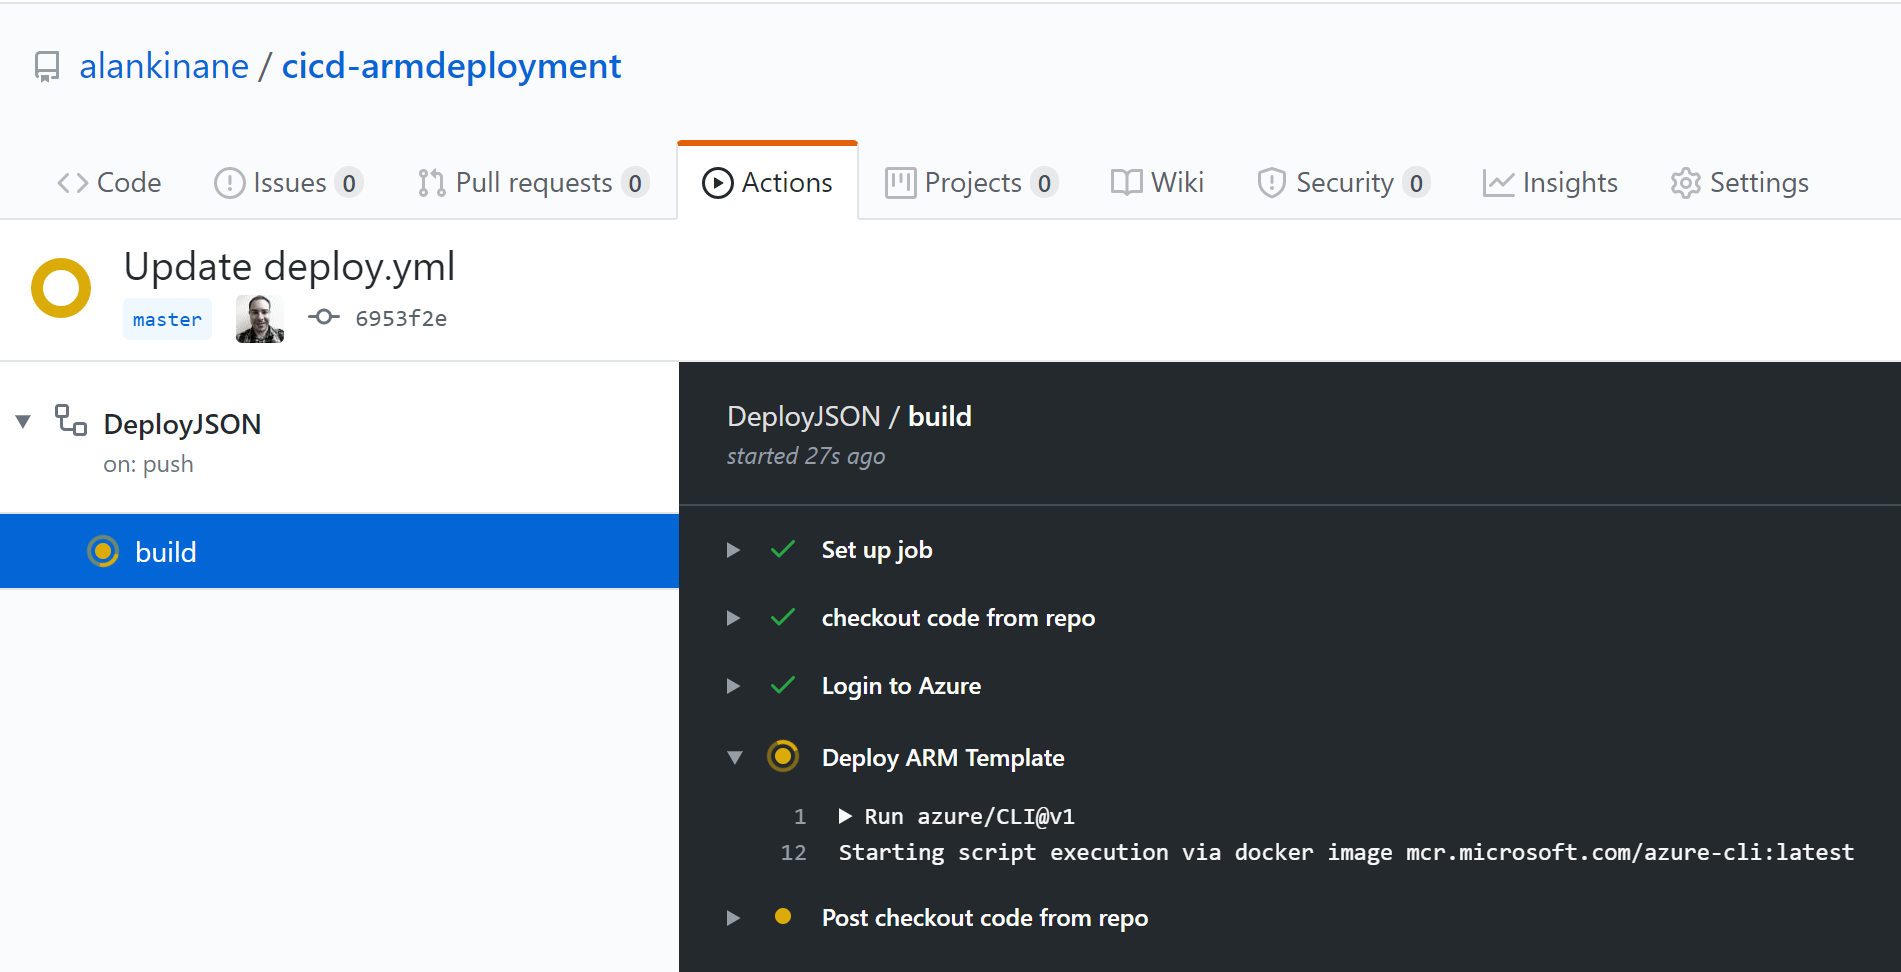Click the Code brackets icon
Screen dimensions: 1901x972
73,183
